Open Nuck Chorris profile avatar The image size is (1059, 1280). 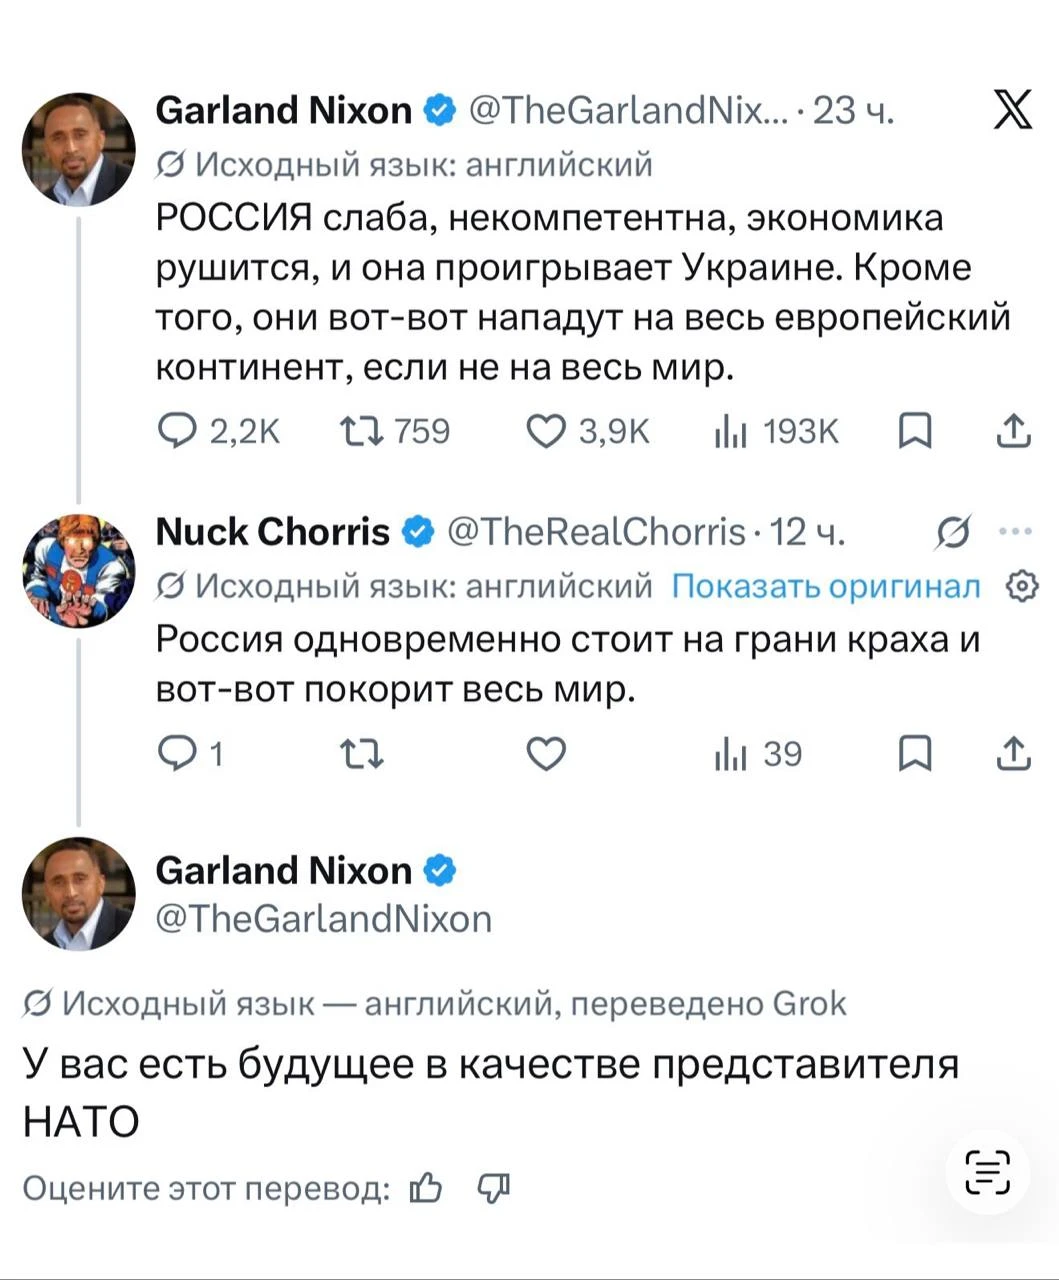(78, 571)
